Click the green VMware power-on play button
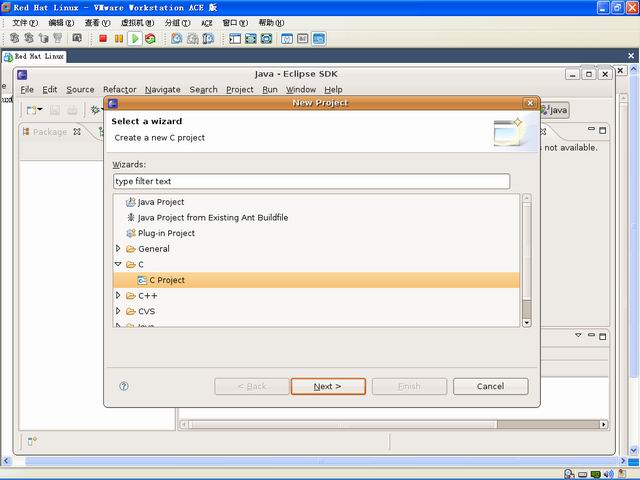The width and height of the screenshot is (640, 480). pyautogui.click(x=134, y=39)
